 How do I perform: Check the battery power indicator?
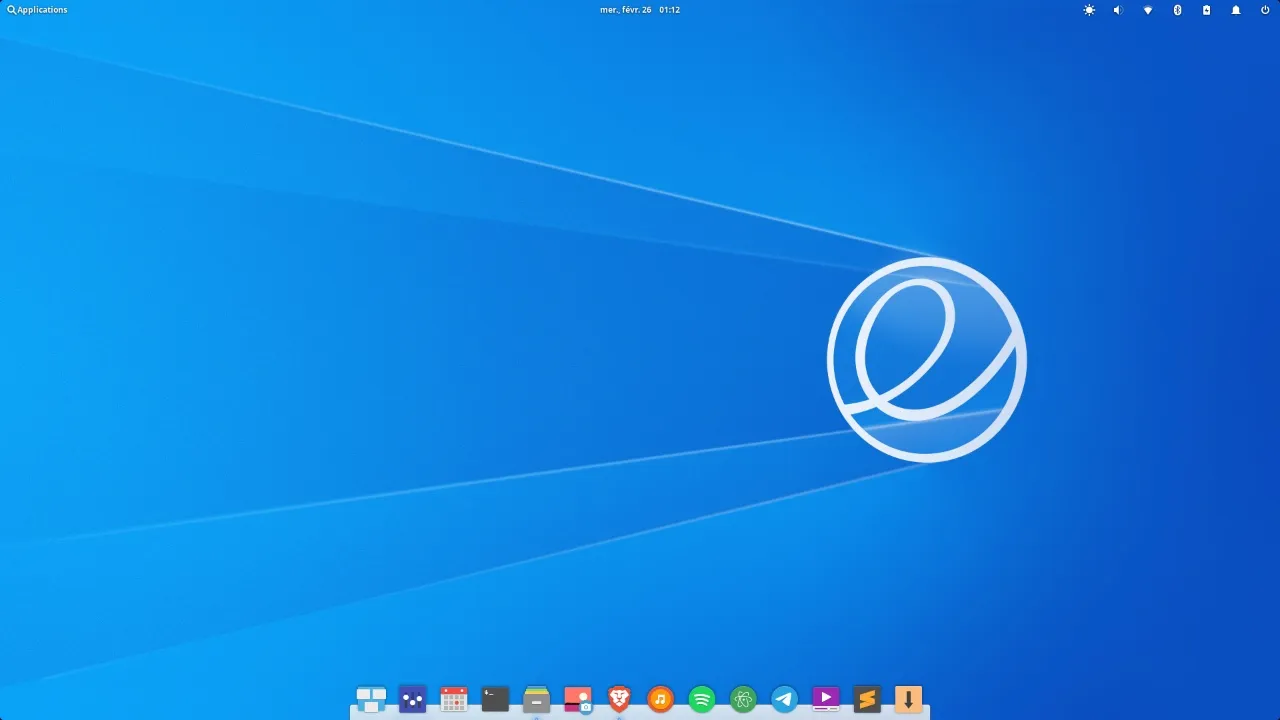1206,10
